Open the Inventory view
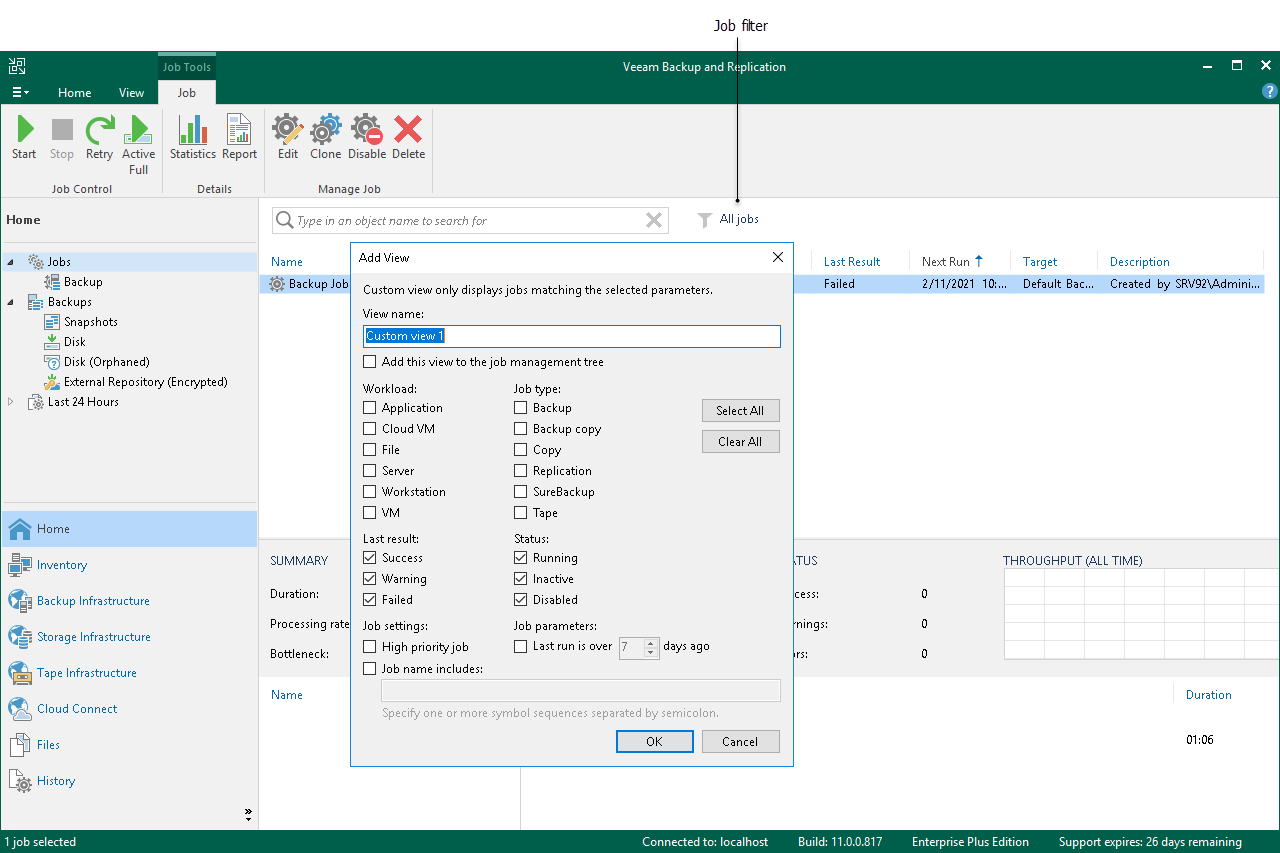 tap(128, 565)
